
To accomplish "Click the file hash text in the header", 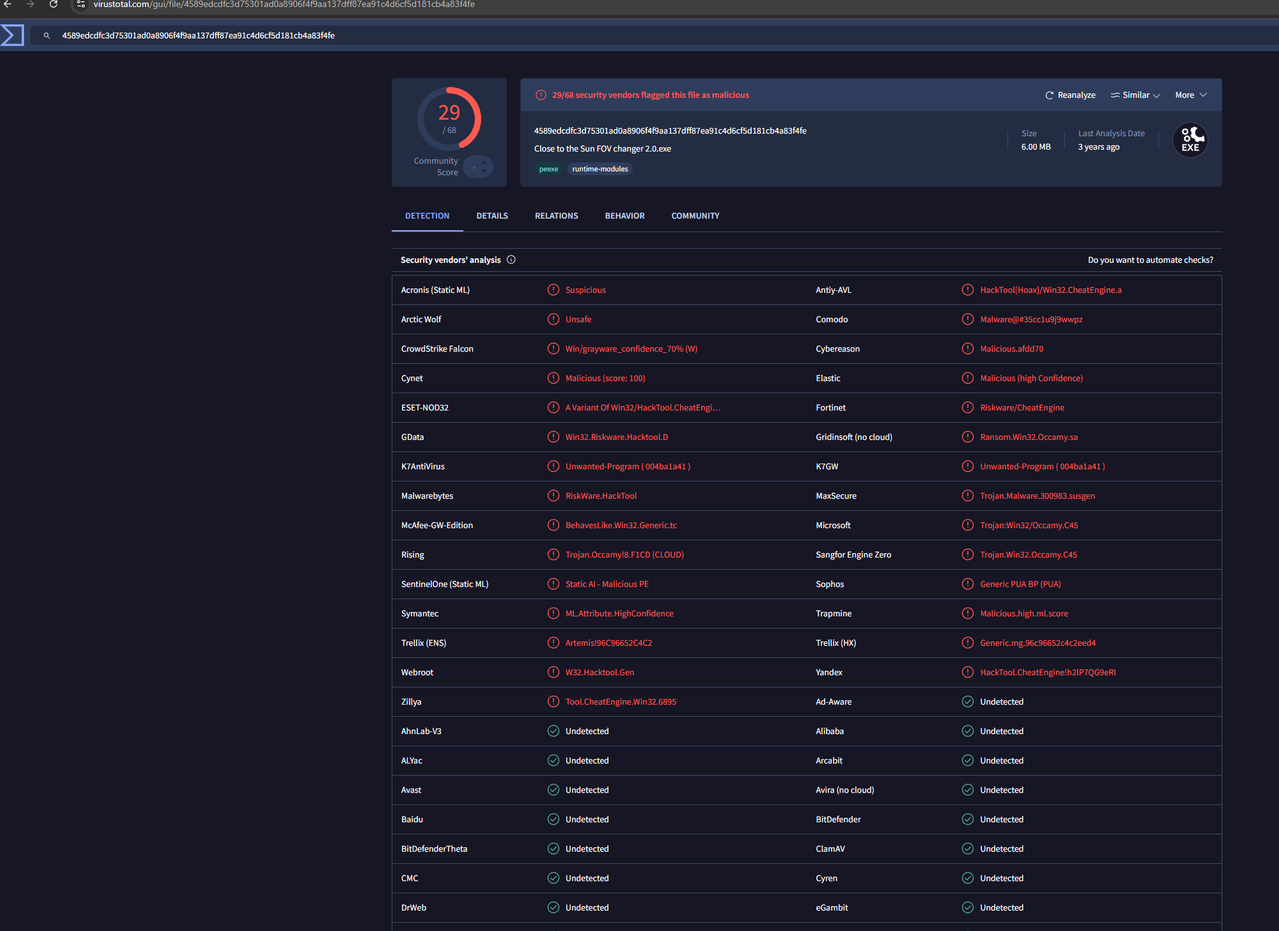I will pos(670,131).
